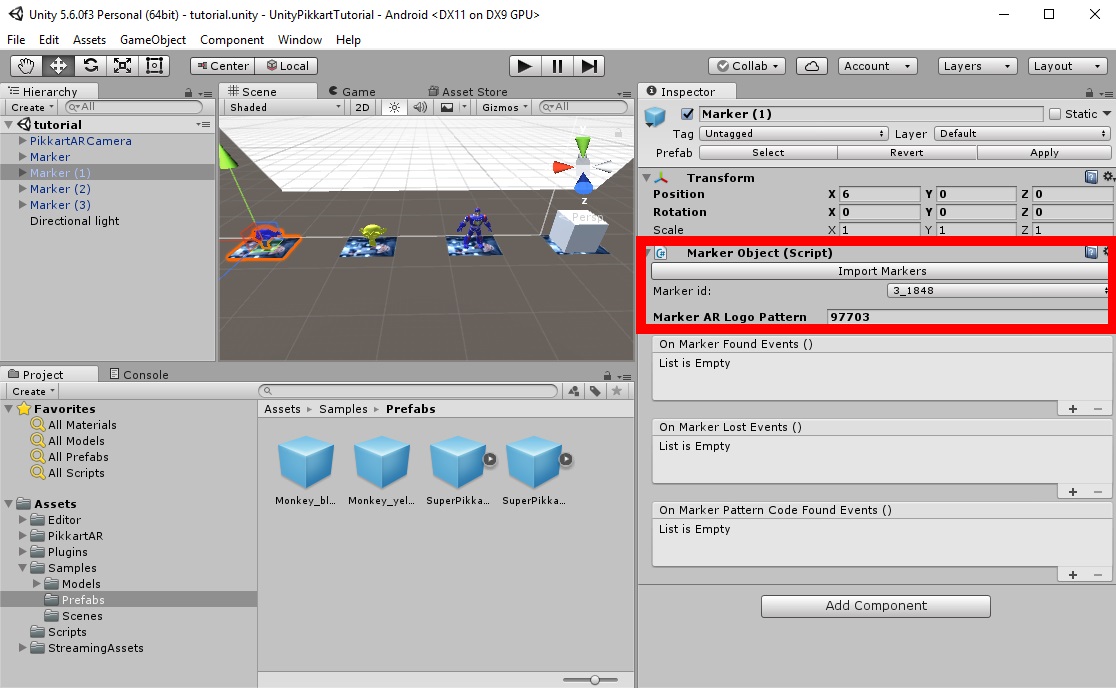Click the favorite star search icon
The height and width of the screenshot is (688, 1116).
click(x=617, y=391)
